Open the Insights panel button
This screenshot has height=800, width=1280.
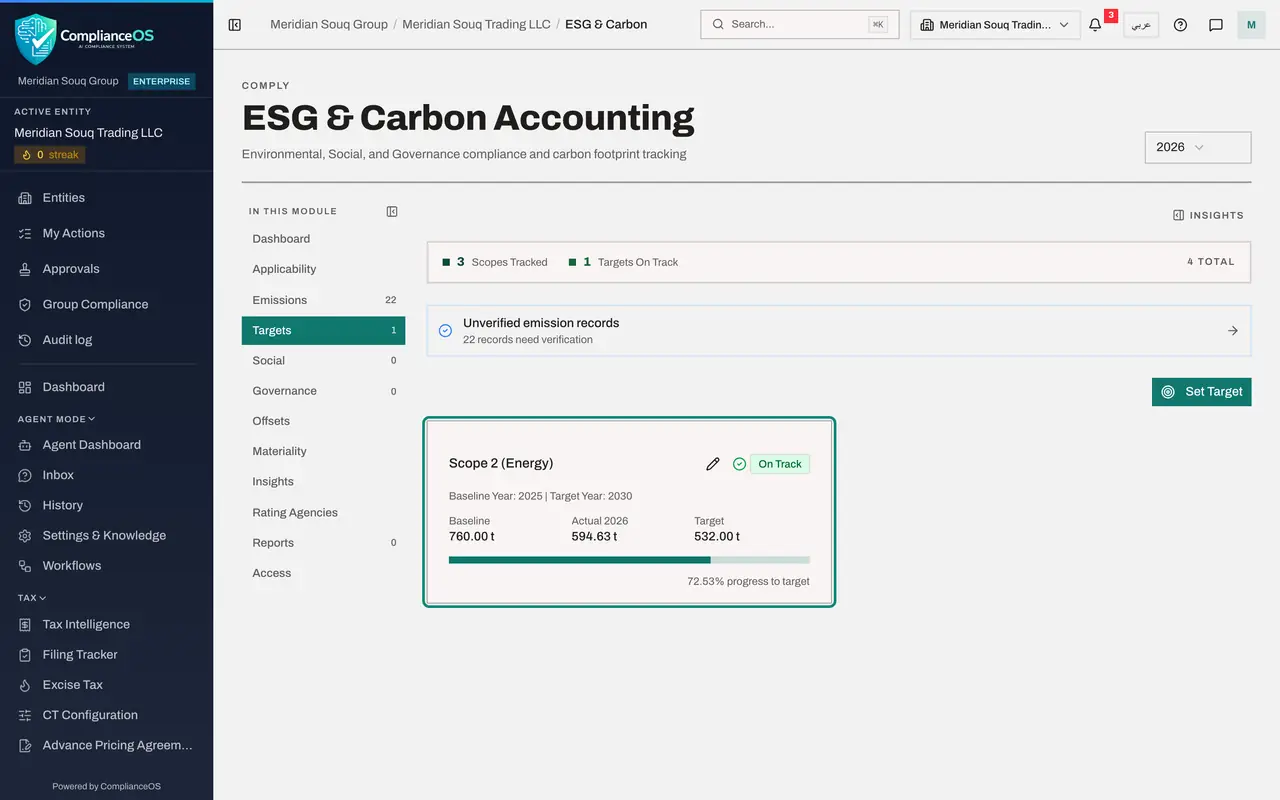1208,215
